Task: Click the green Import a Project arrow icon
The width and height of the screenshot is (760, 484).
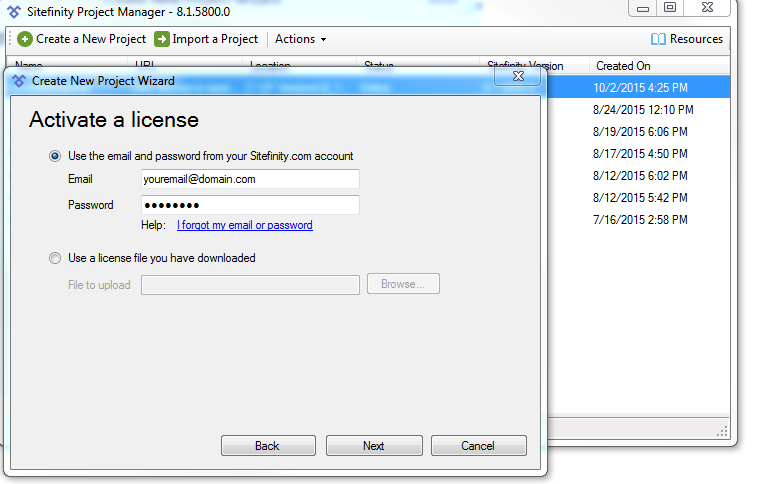Action: tap(162, 39)
